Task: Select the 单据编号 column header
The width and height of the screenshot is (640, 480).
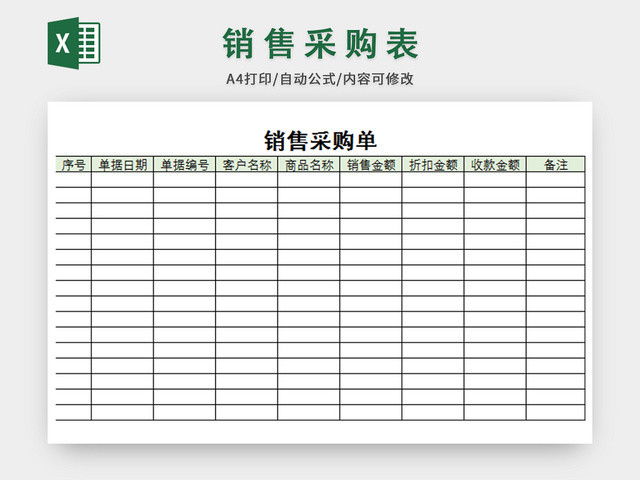Action: (184, 164)
